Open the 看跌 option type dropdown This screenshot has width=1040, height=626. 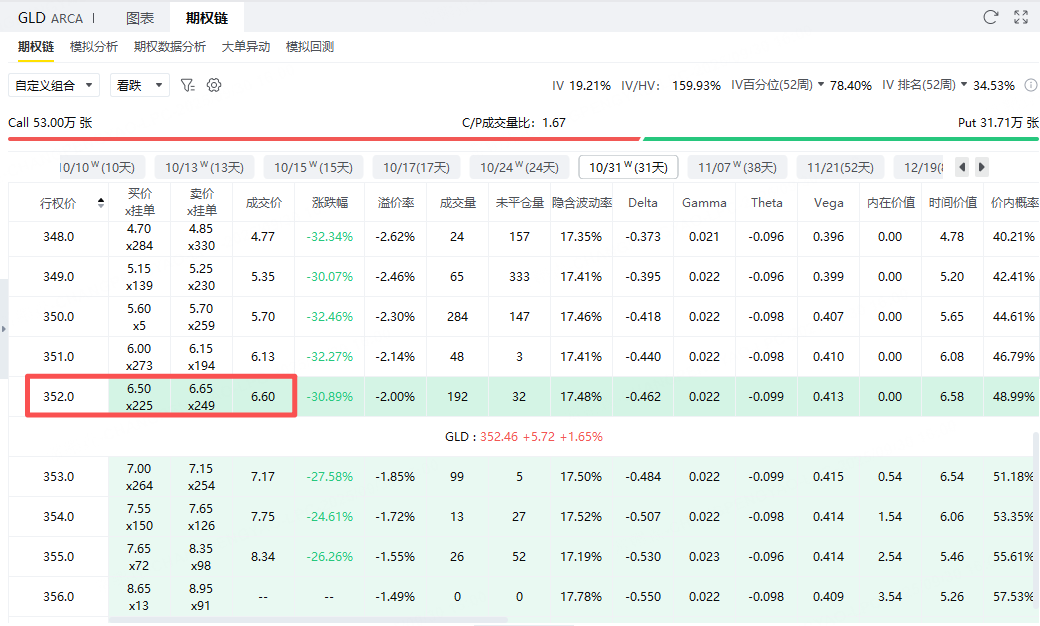click(139, 85)
